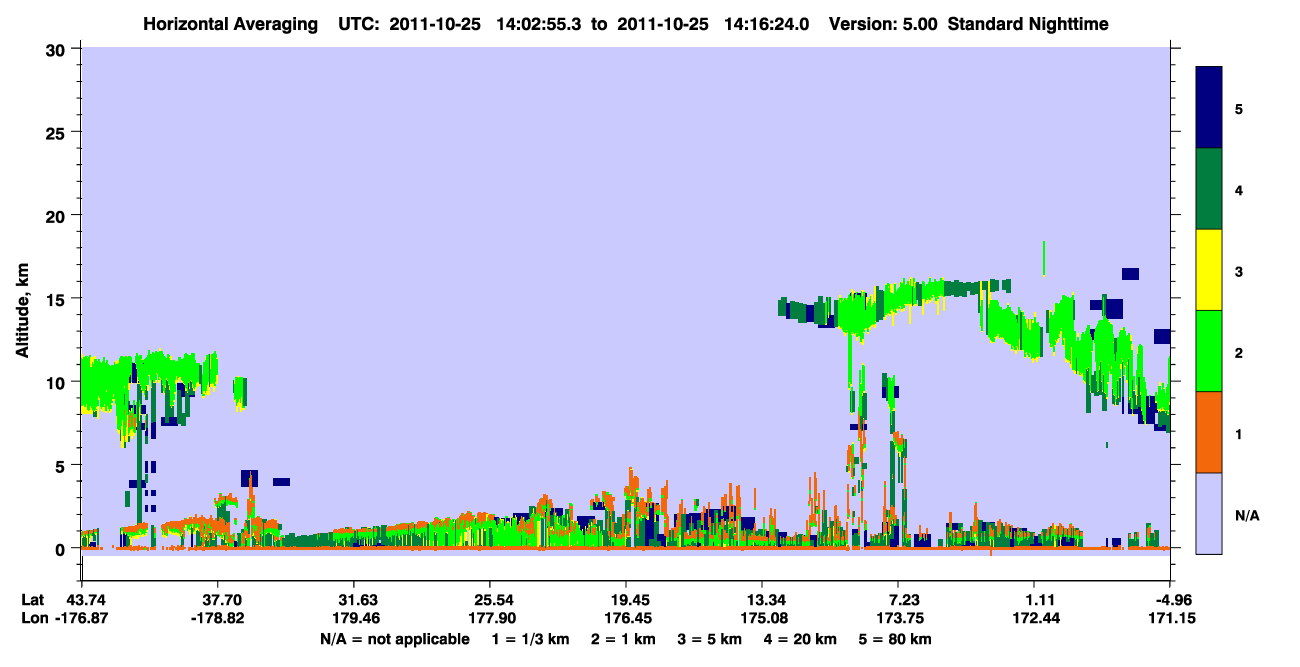Click the 'Lat' row label

click(x=32, y=600)
